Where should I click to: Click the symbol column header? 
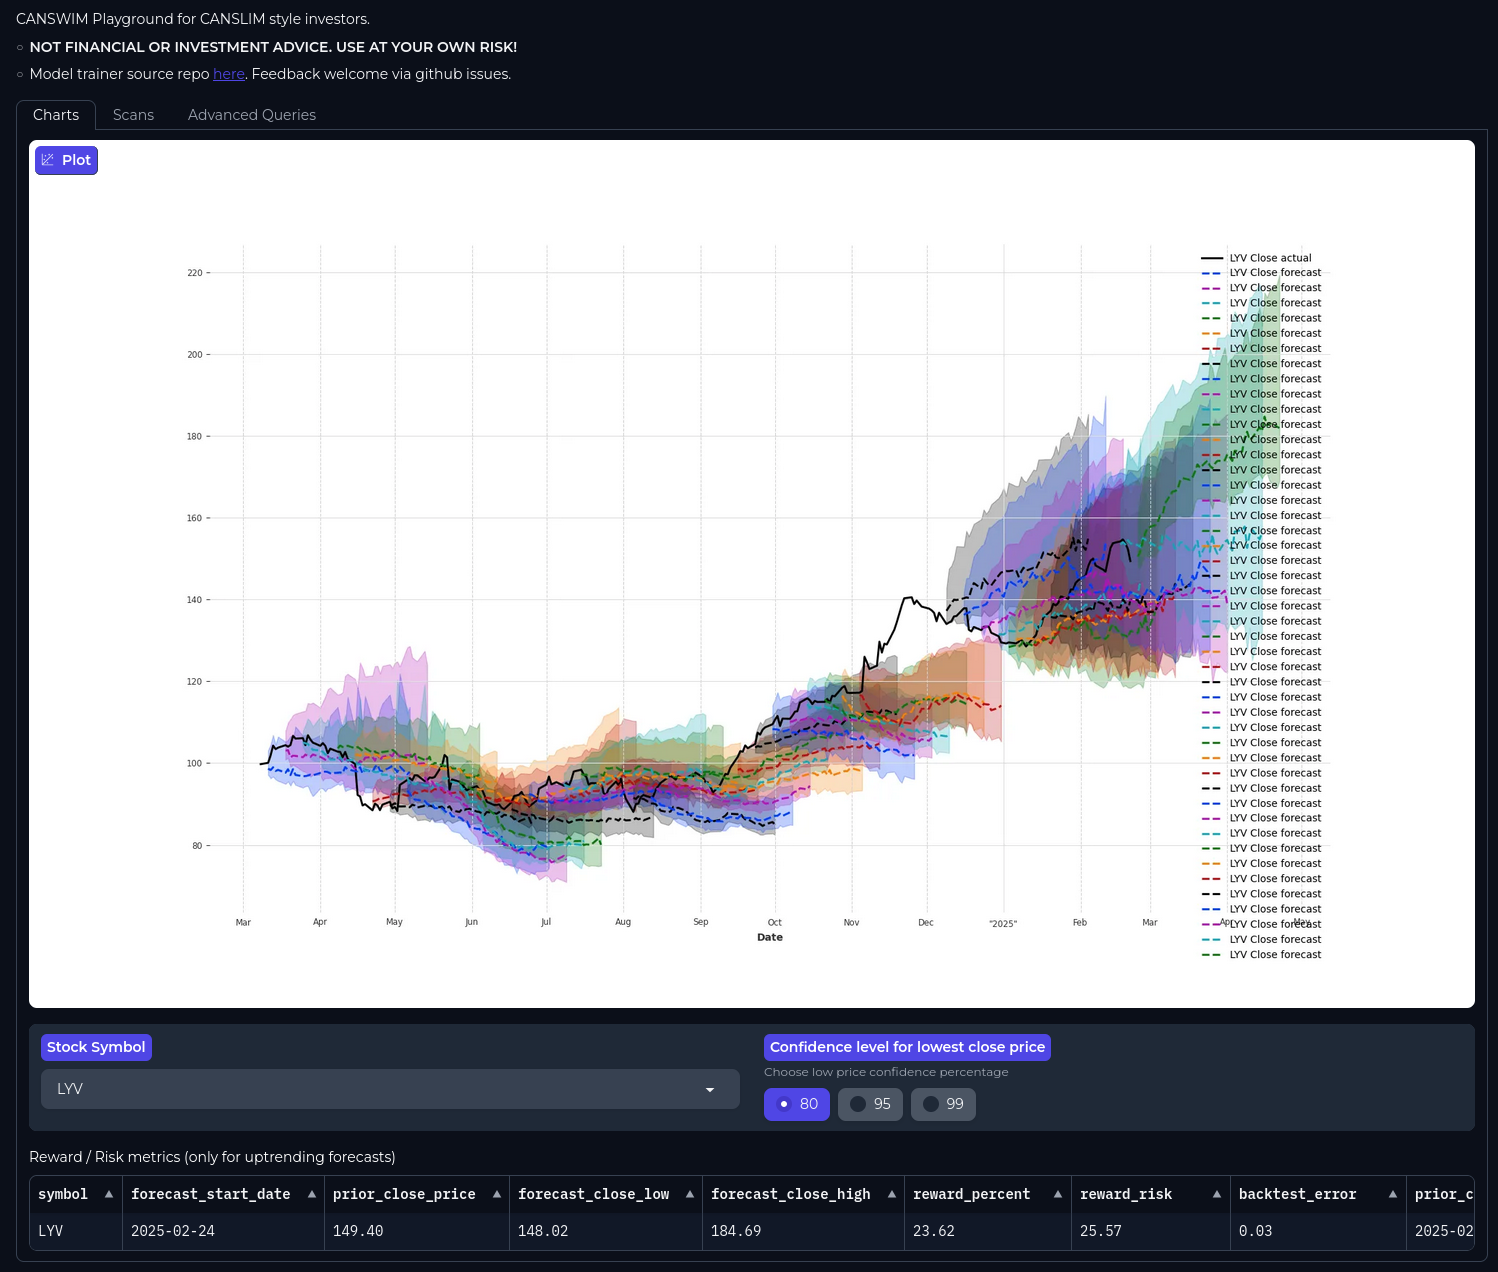point(76,1194)
